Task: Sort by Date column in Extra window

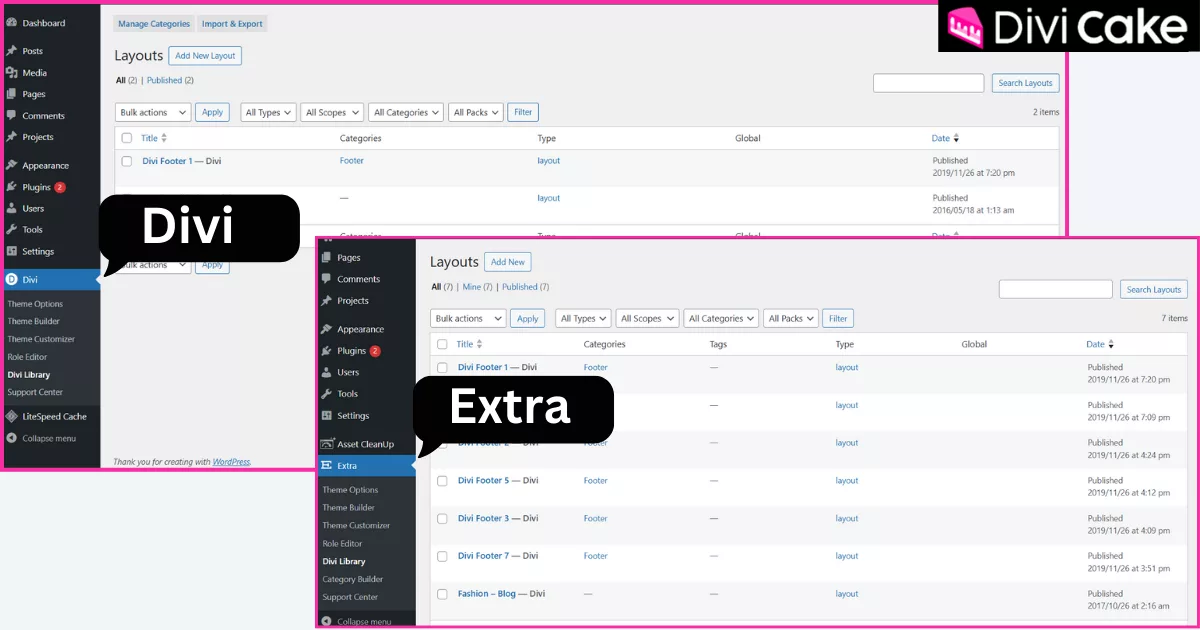Action: pyautogui.click(x=1100, y=344)
